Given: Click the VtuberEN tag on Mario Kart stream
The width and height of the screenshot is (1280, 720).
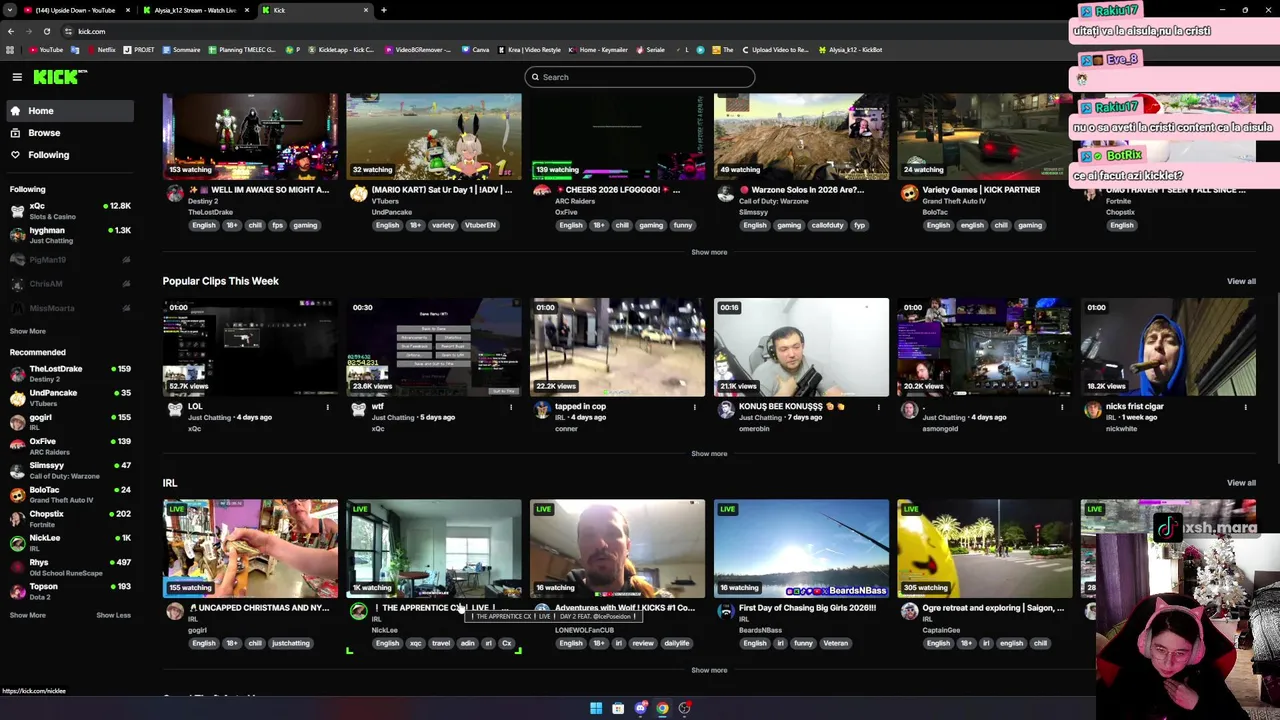Looking at the screenshot, I should pyautogui.click(x=479, y=225).
